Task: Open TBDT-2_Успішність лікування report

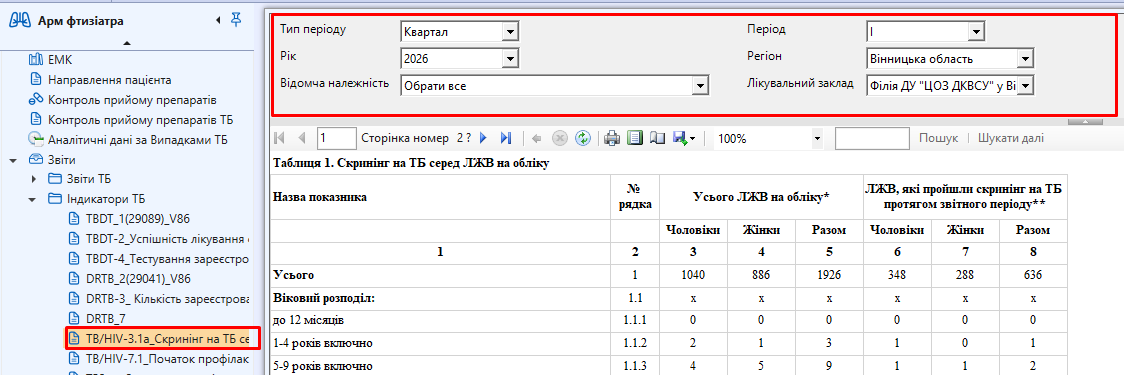Action: click(x=167, y=238)
